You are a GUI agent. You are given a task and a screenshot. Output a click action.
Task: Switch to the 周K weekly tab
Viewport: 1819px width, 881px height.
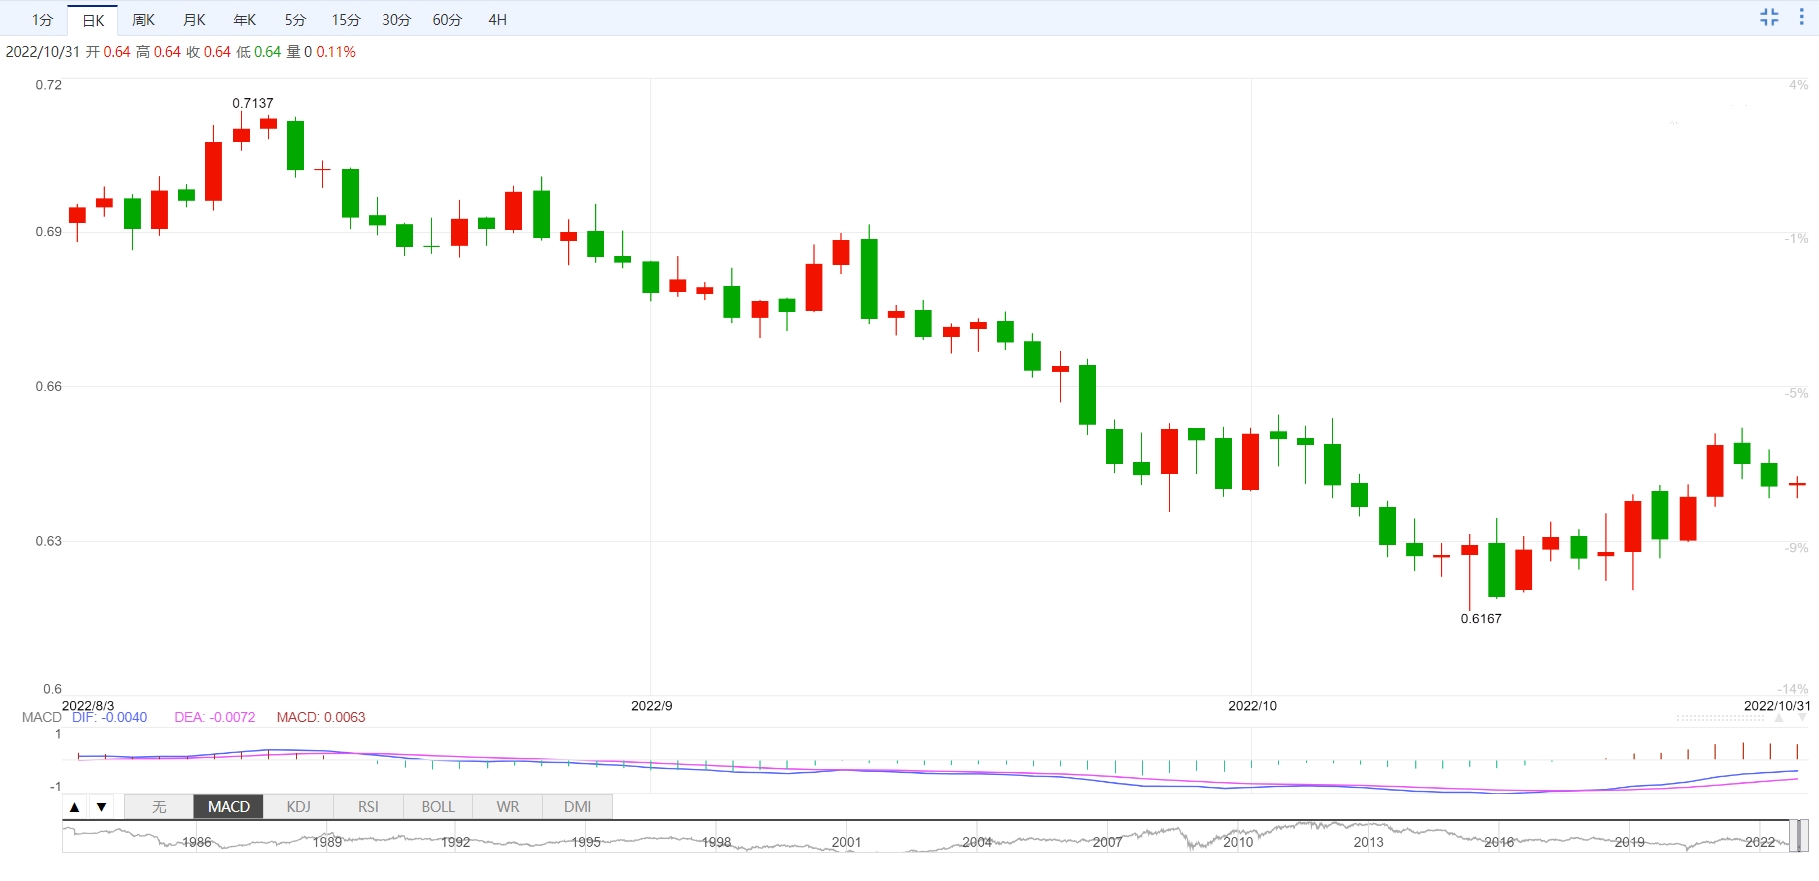143,20
